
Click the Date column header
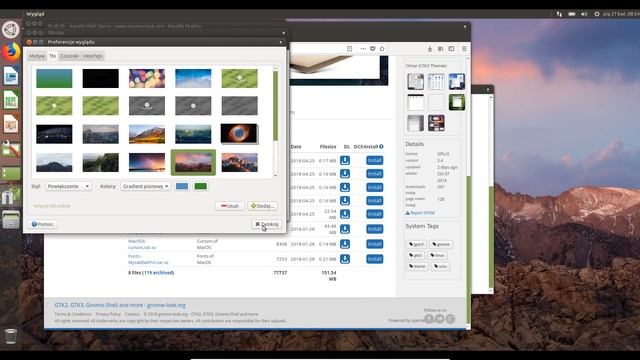click(296, 147)
